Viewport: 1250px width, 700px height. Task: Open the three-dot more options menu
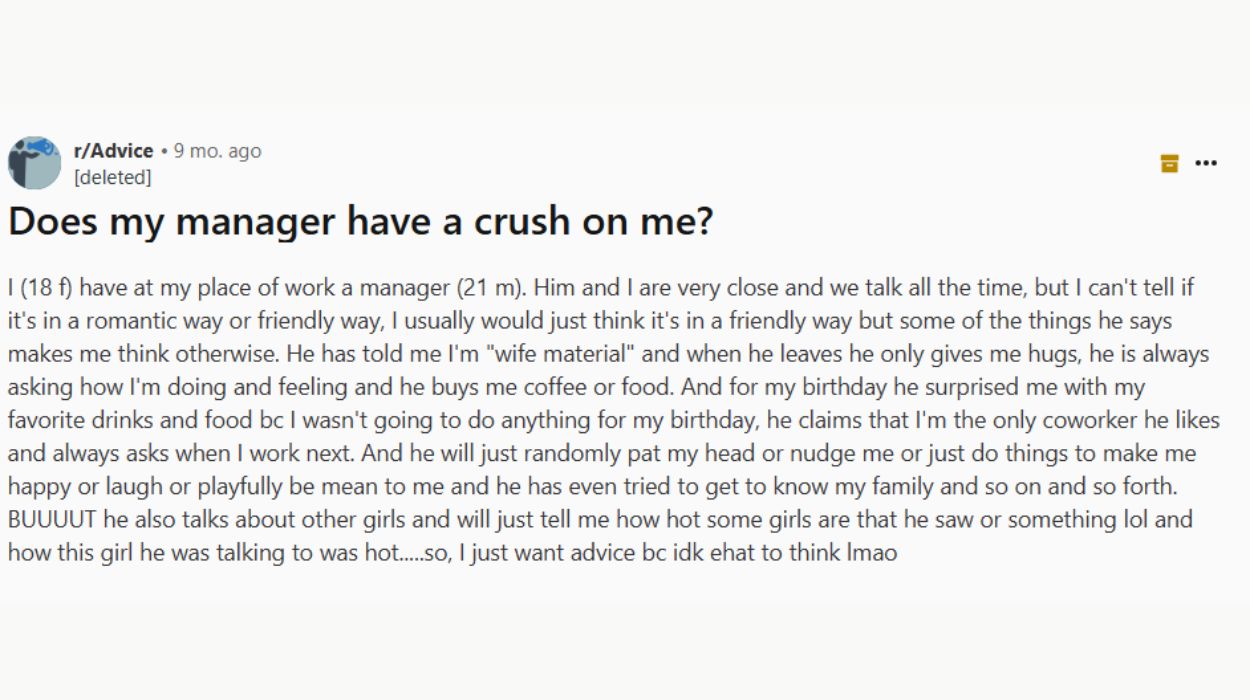(x=1206, y=163)
